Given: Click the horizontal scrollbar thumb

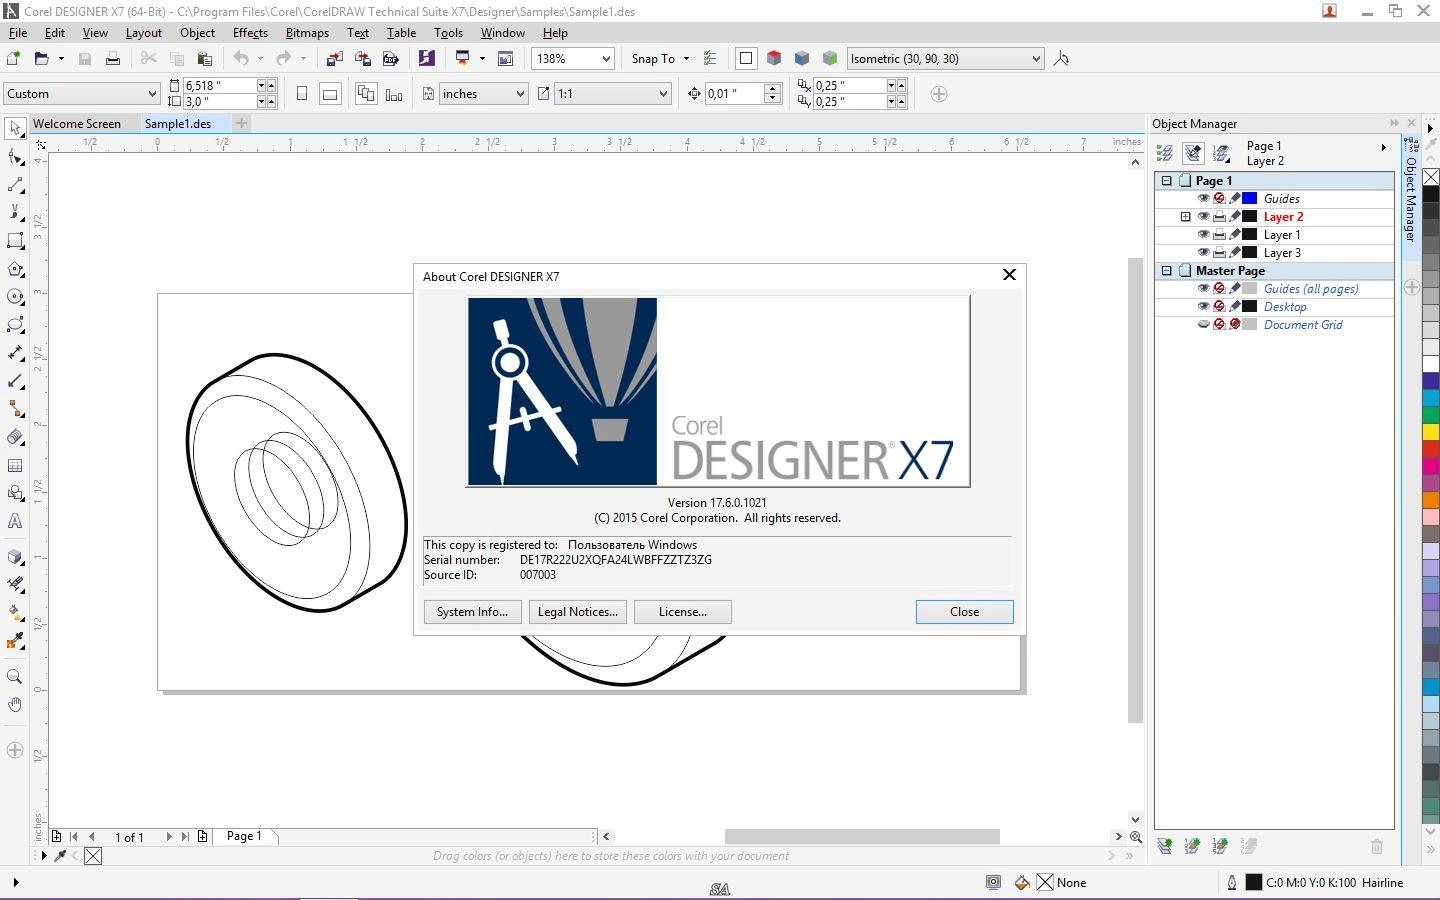Looking at the screenshot, I should point(862,836).
